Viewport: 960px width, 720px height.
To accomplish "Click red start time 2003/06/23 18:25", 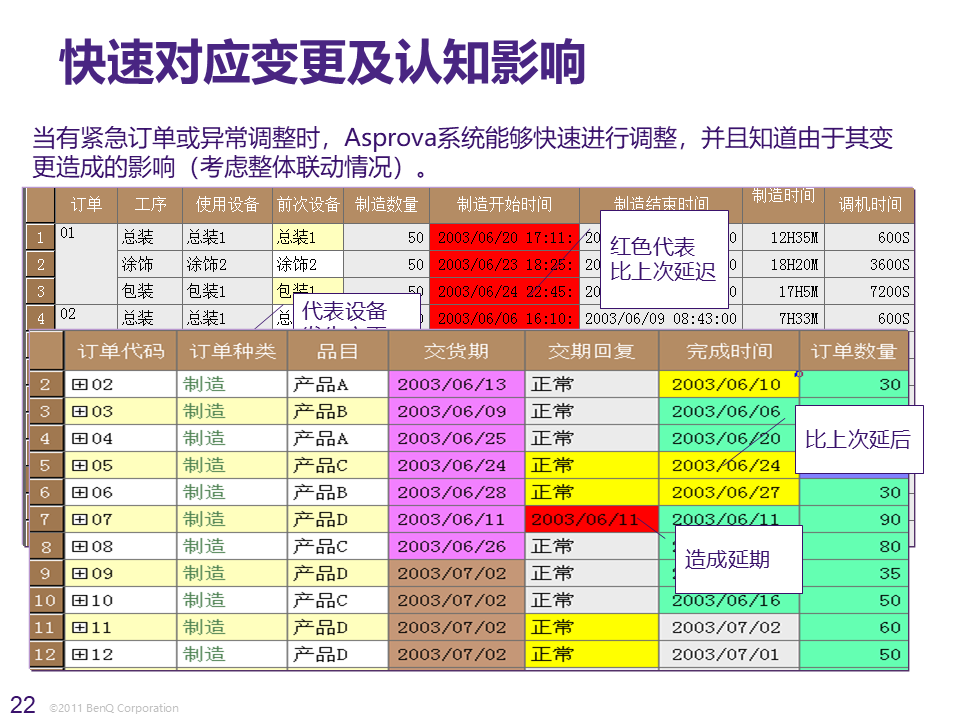I will pos(504,264).
